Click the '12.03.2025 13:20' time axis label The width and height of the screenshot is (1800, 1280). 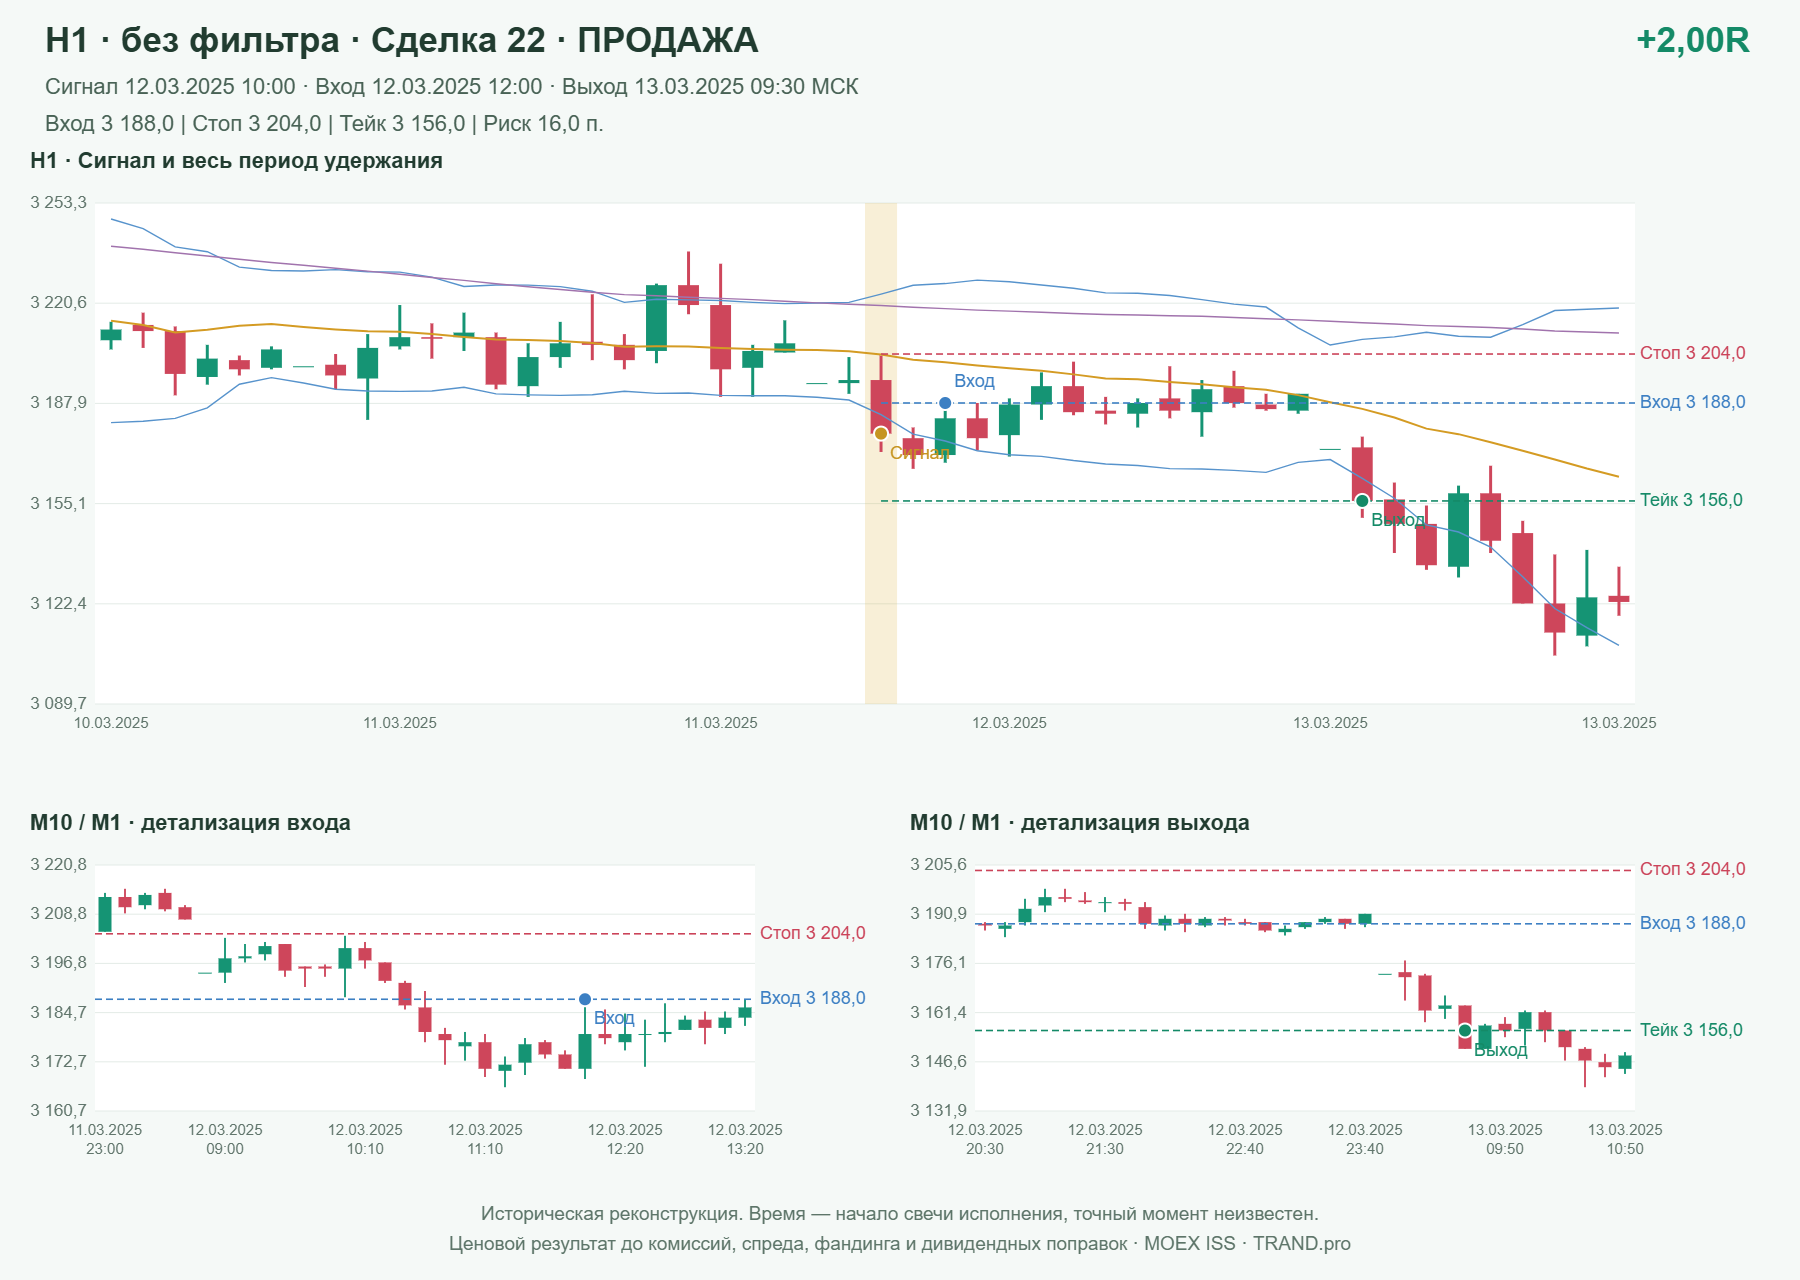(x=745, y=1139)
